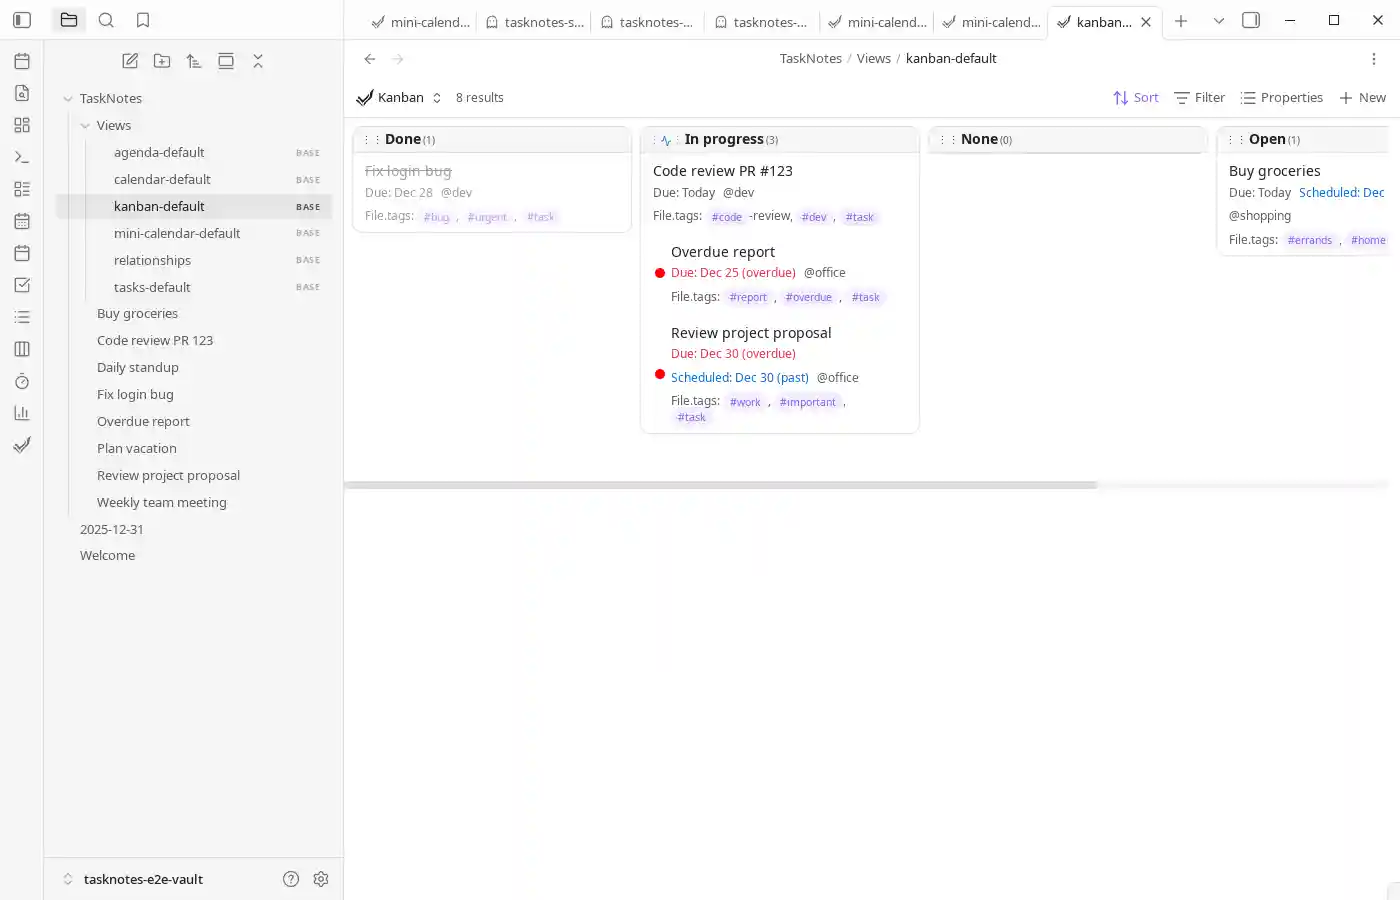The height and width of the screenshot is (900, 1400).
Task: Click the new note icon above file explorer
Action: click(x=130, y=61)
